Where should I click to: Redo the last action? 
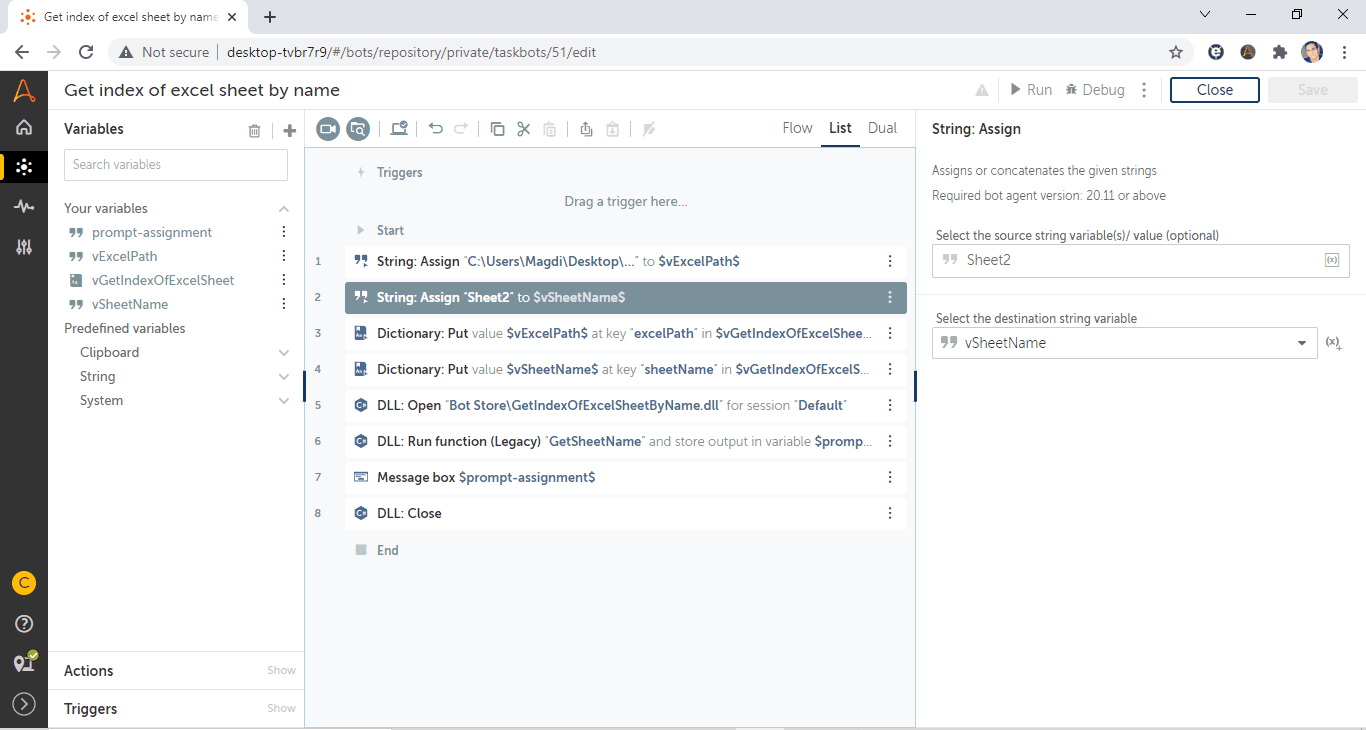[461, 128]
